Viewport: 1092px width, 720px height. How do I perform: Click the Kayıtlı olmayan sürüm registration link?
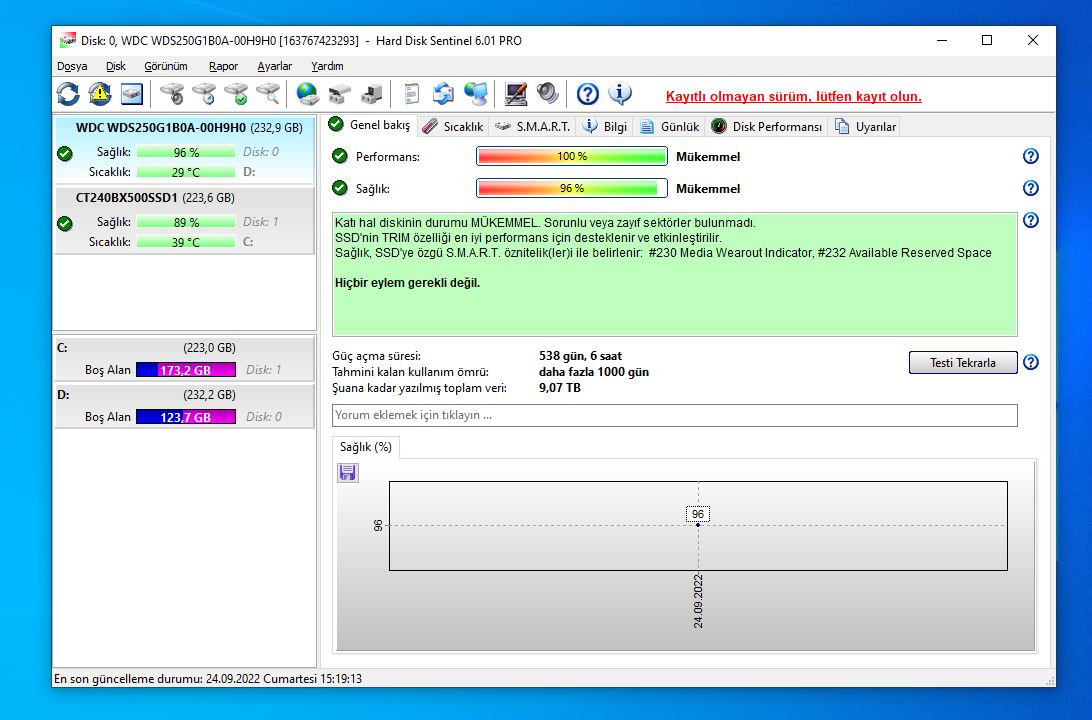tap(793, 96)
